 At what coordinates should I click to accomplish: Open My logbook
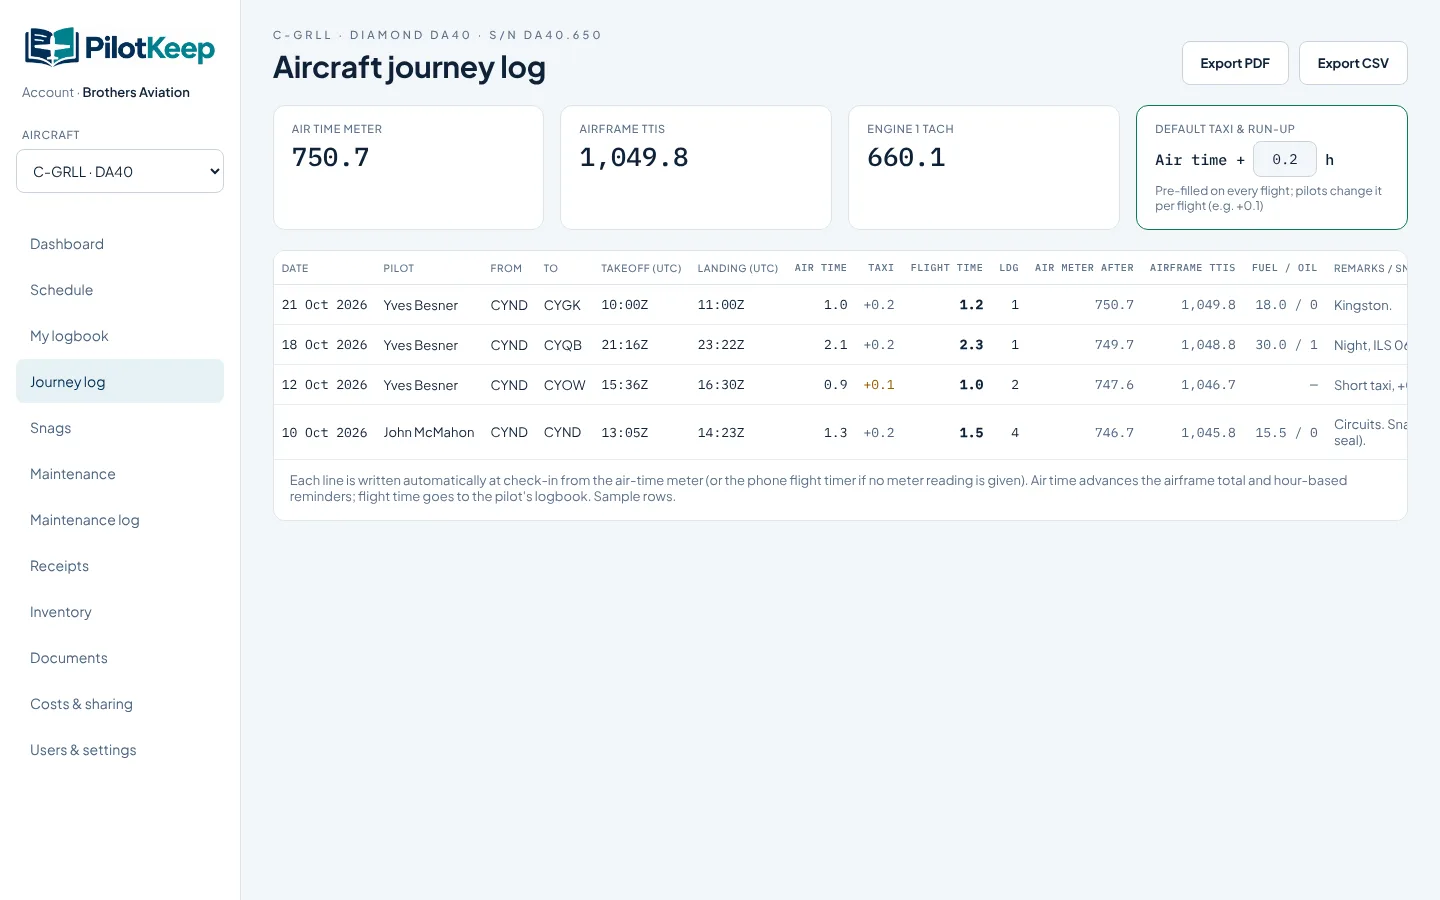pyautogui.click(x=120, y=336)
